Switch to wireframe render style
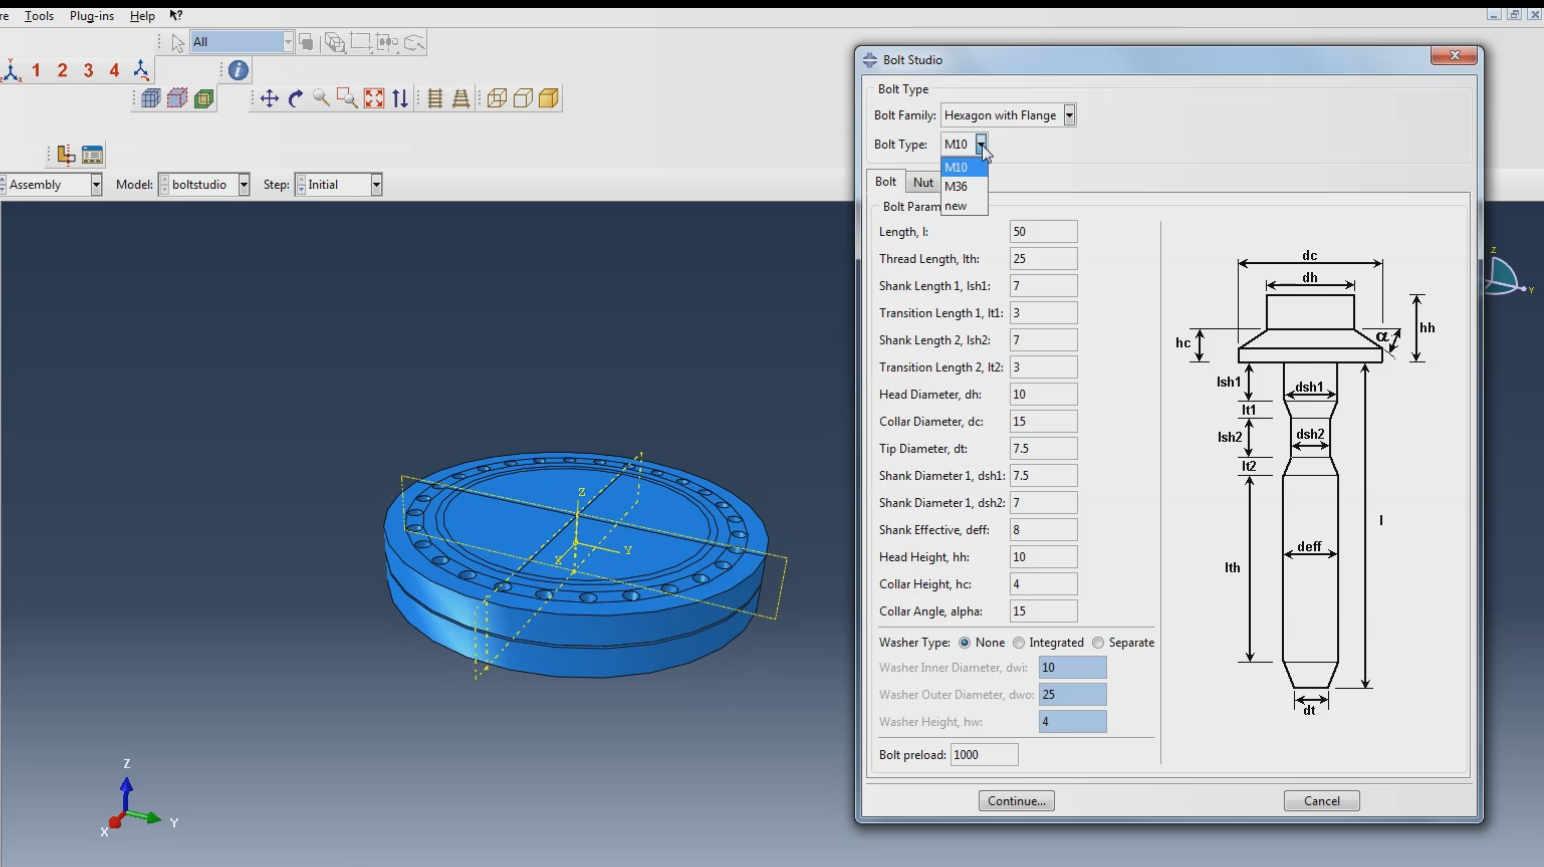Viewport: 1544px width, 867px height. click(x=498, y=97)
